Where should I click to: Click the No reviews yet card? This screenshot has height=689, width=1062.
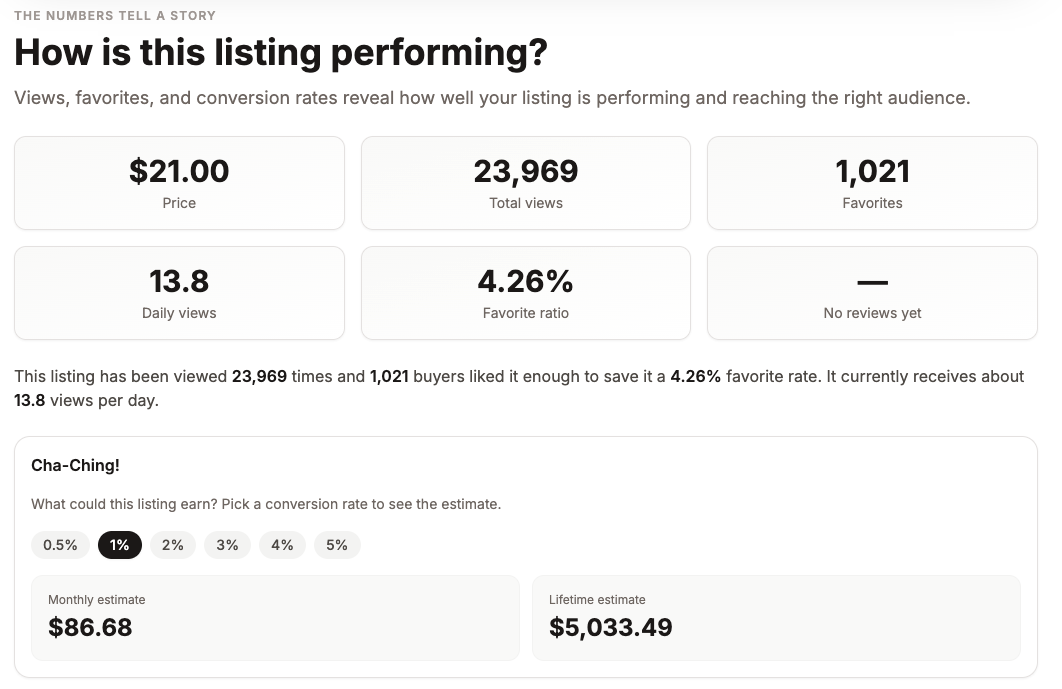click(x=872, y=293)
